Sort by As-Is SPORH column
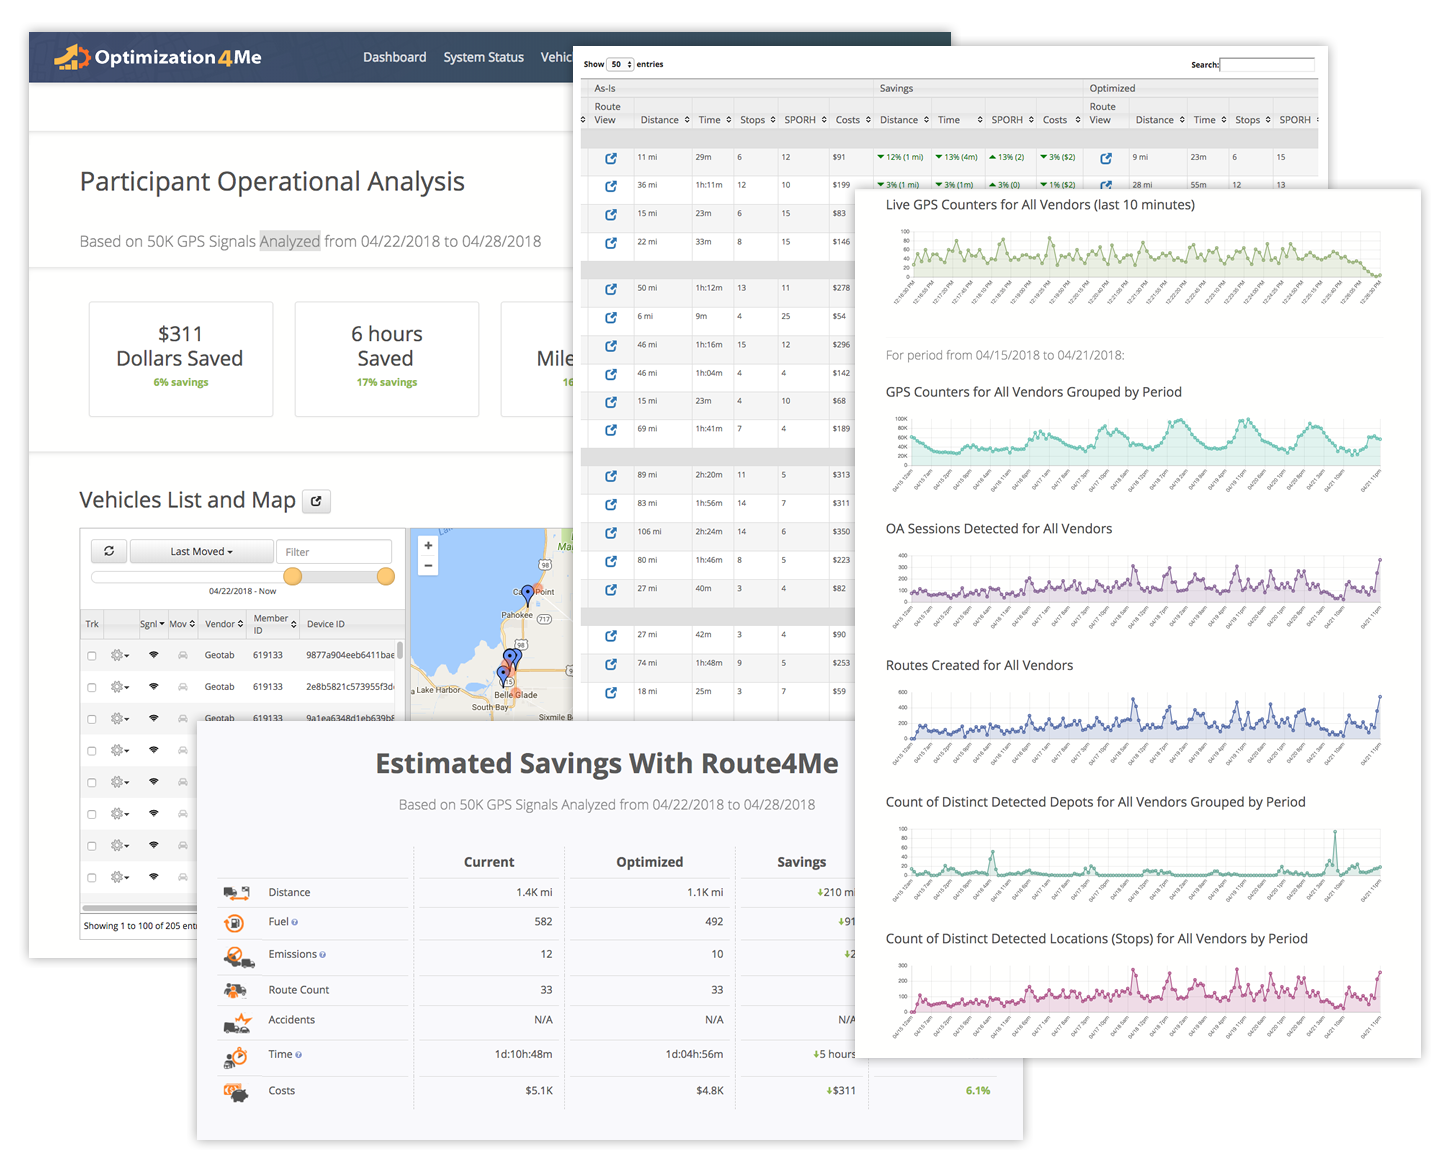1448x1168 pixels. (805, 120)
